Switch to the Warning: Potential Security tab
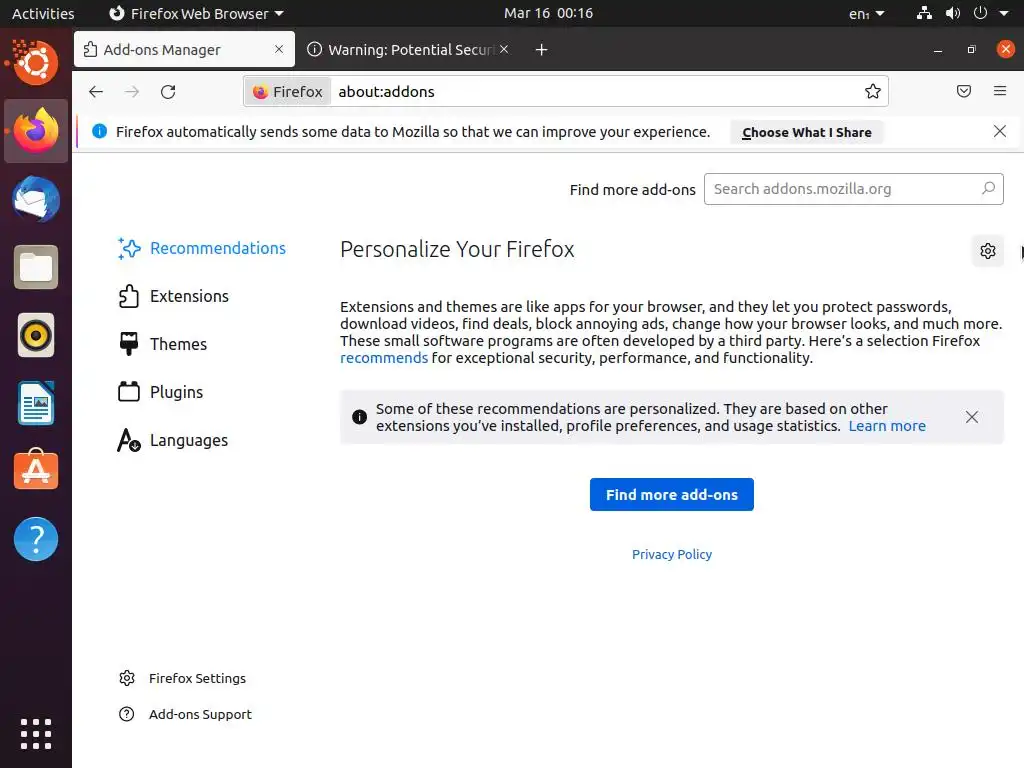Viewport: 1024px width, 768px height. (408, 50)
